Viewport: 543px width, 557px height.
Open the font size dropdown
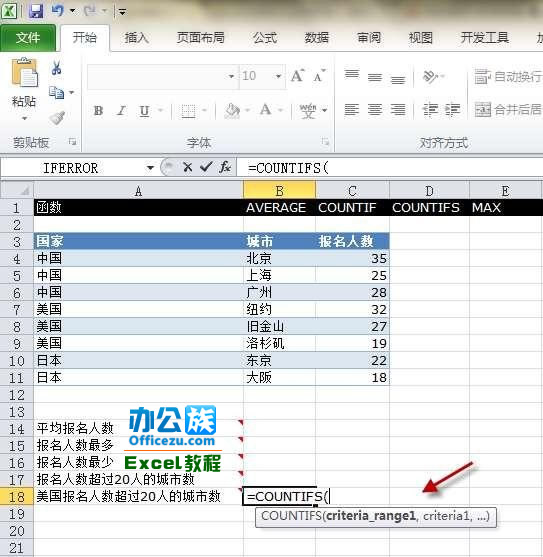coord(278,76)
